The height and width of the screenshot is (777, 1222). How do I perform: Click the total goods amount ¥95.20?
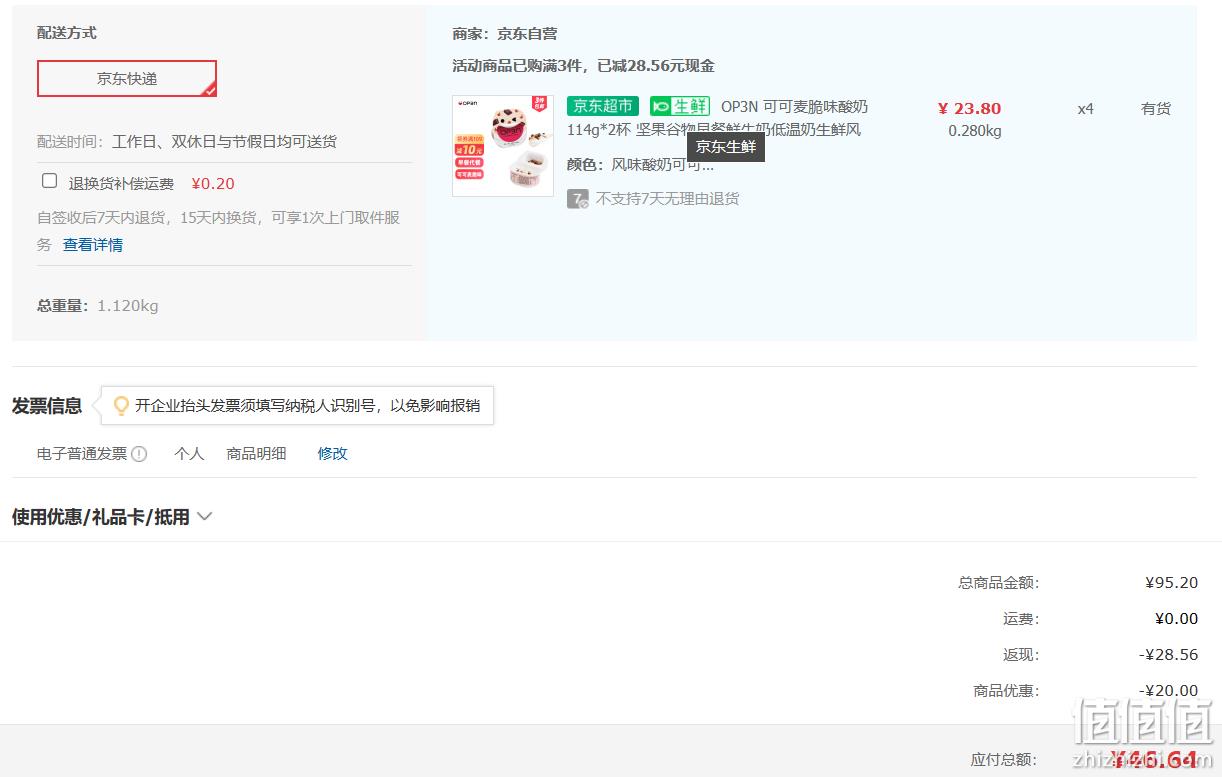[x=1171, y=583]
